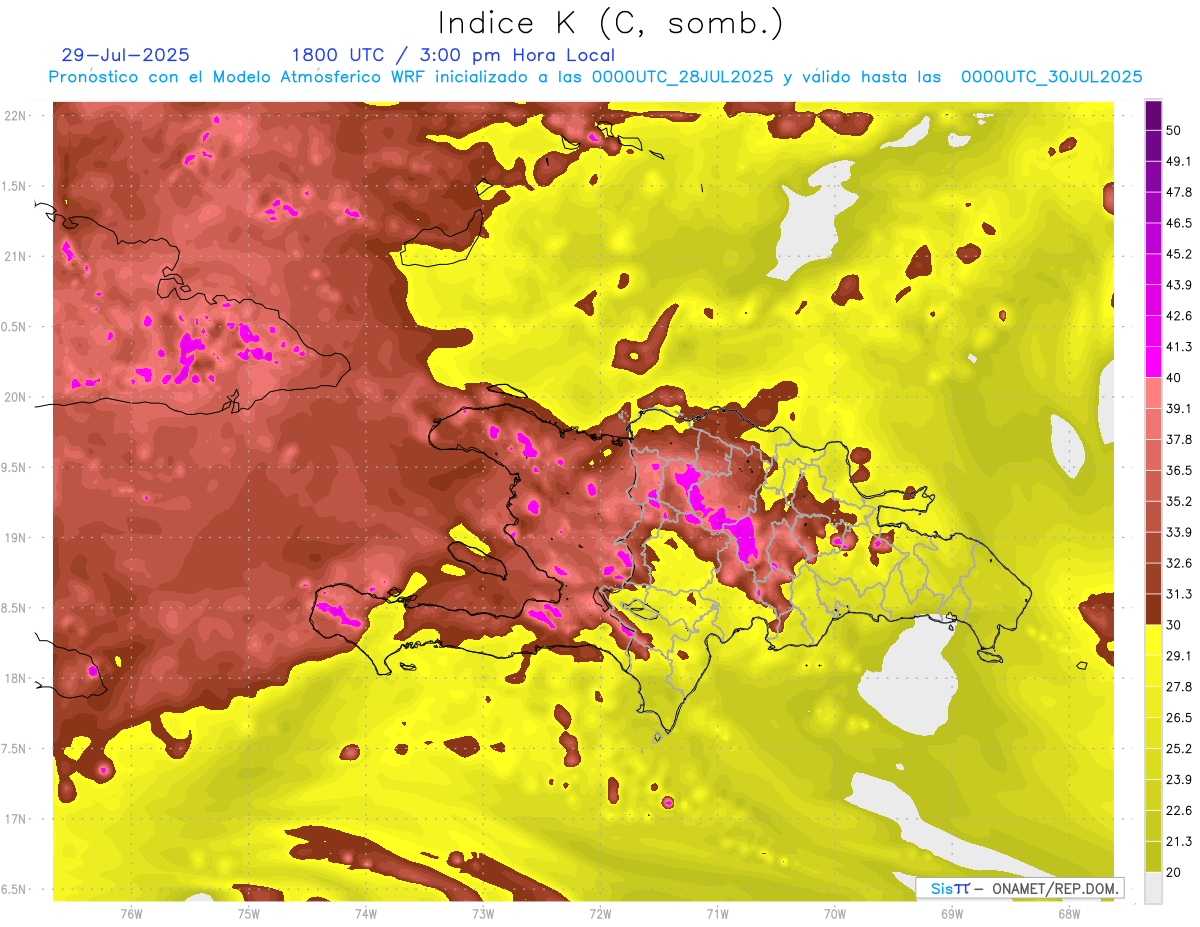Select the colorbar label "20" at the bottom
This screenshot has height=927, width=1200.
(x=1175, y=872)
